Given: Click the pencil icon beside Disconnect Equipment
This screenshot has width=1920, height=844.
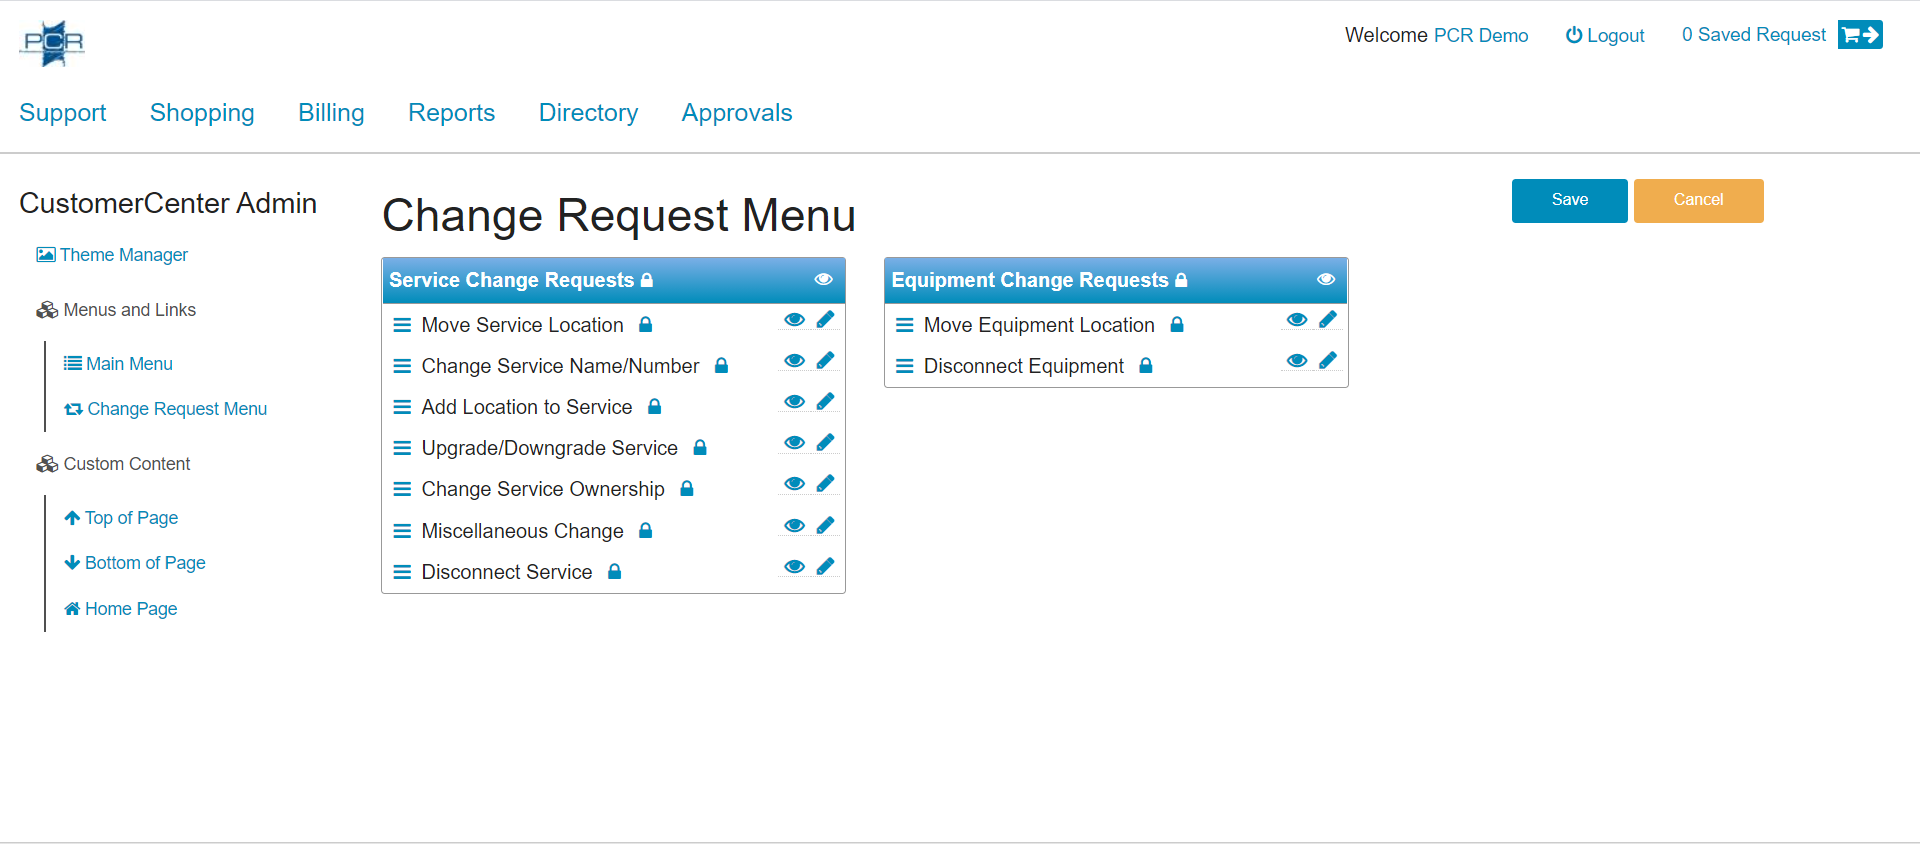Looking at the screenshot, I should tap(1327, 361).
